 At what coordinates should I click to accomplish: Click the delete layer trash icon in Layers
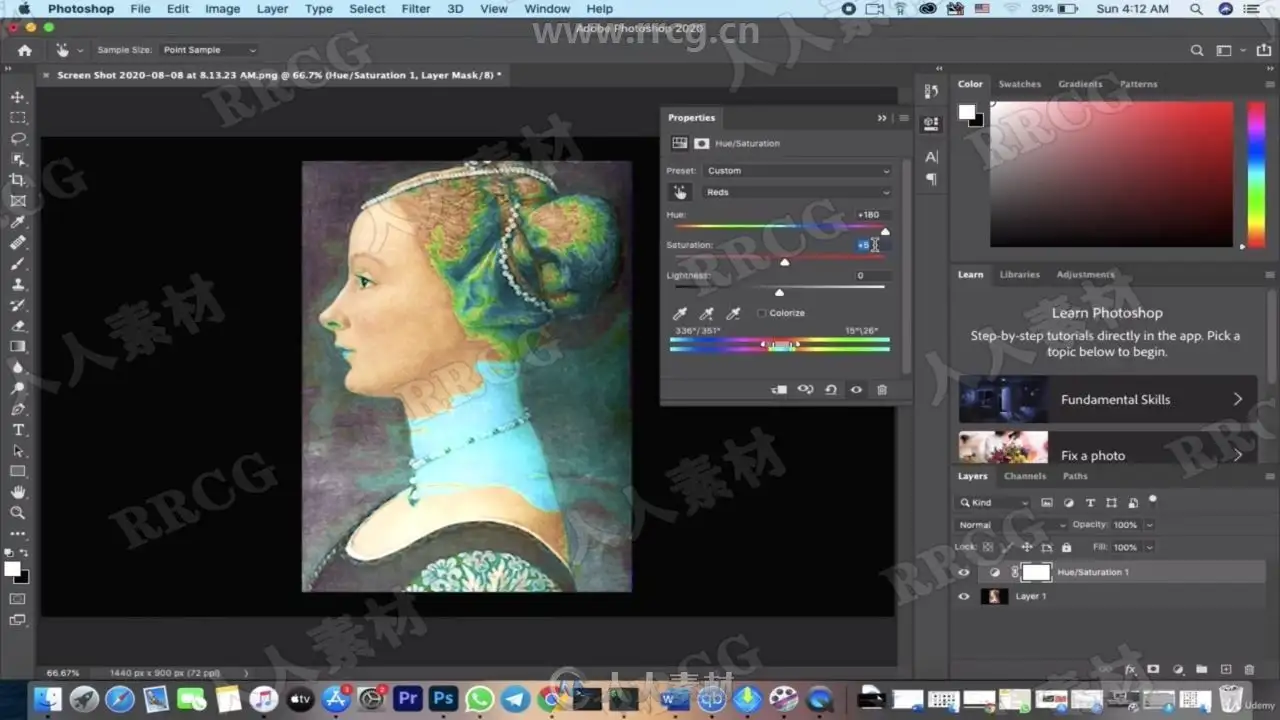point(1249,670)
